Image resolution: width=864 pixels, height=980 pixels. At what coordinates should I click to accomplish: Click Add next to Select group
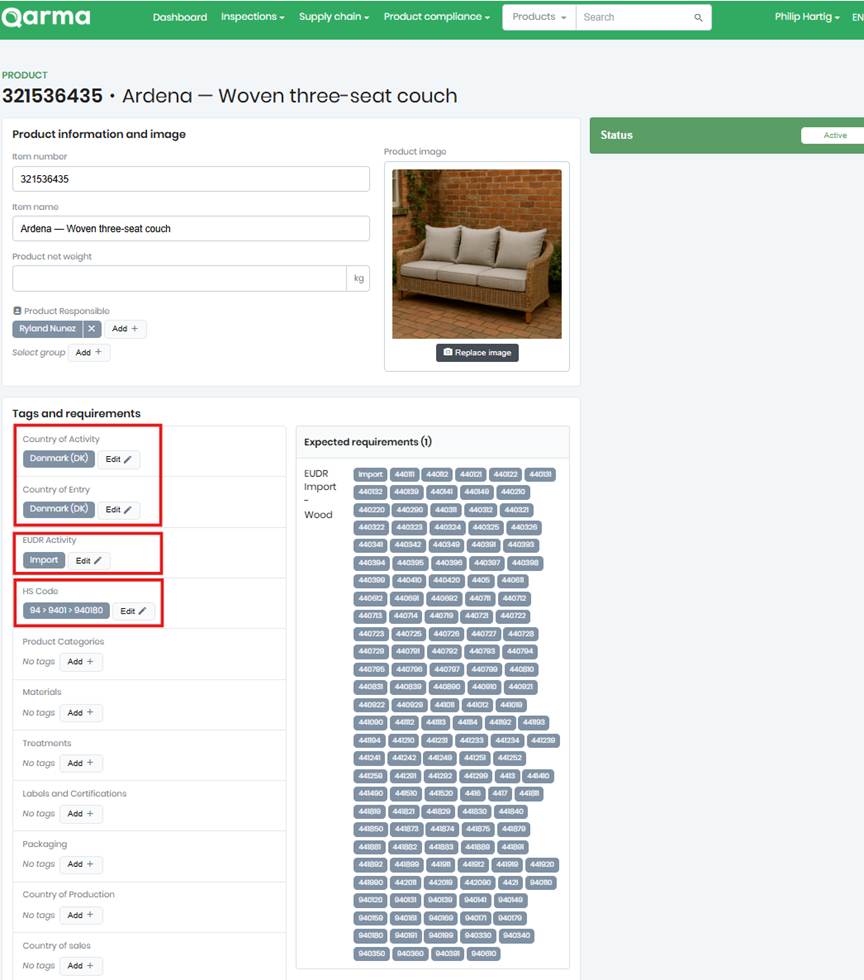click(x=89, y=351)
